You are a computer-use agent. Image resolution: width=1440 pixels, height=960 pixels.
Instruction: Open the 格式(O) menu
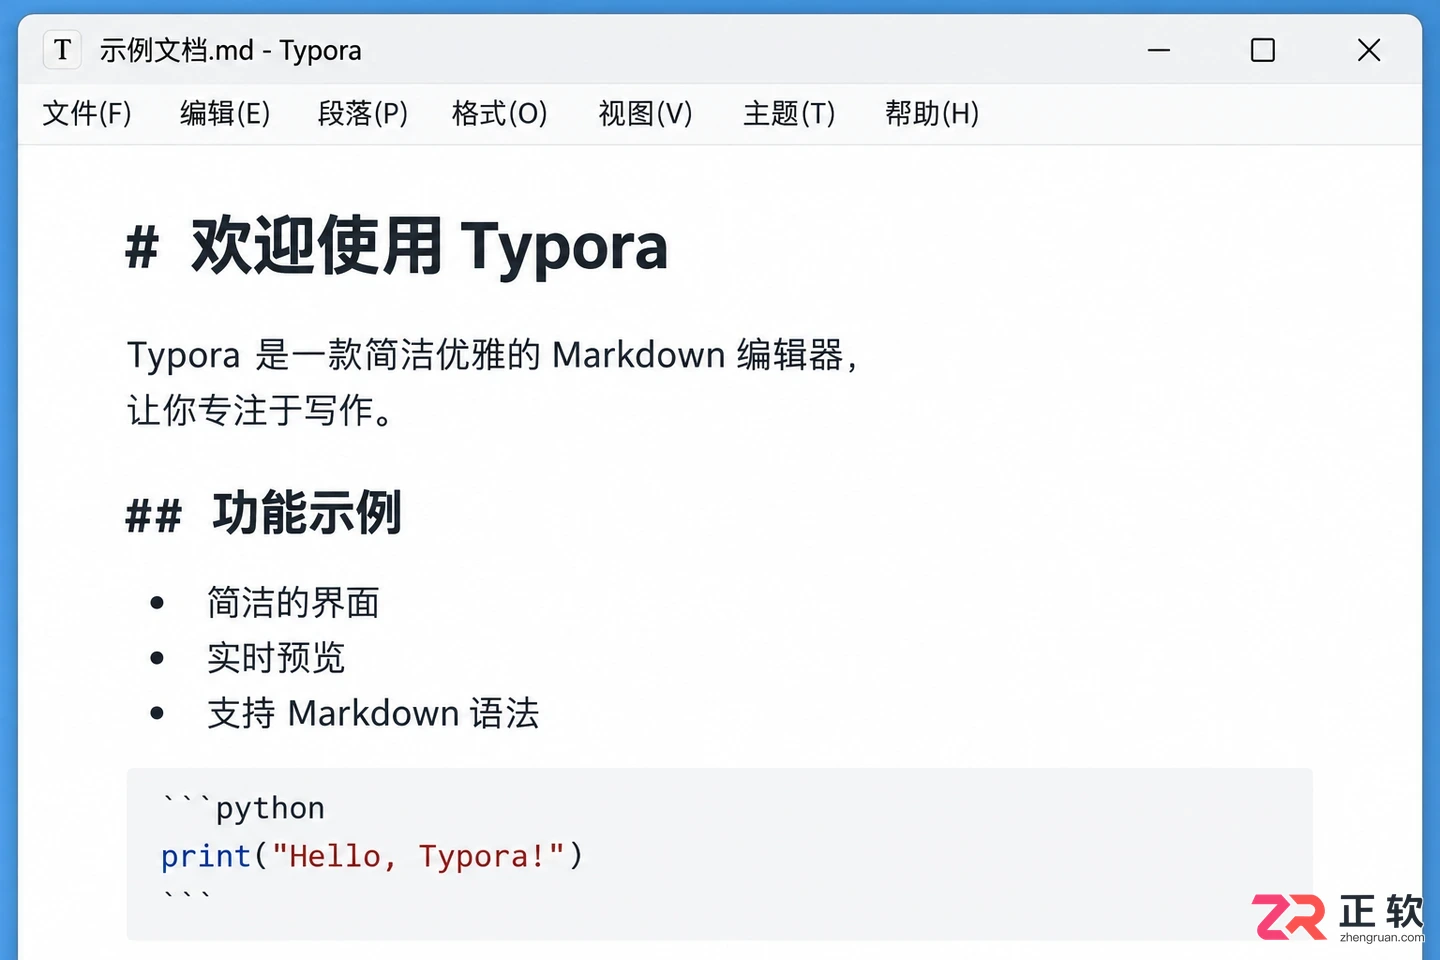pyautogui.click(x=499, y=114)
